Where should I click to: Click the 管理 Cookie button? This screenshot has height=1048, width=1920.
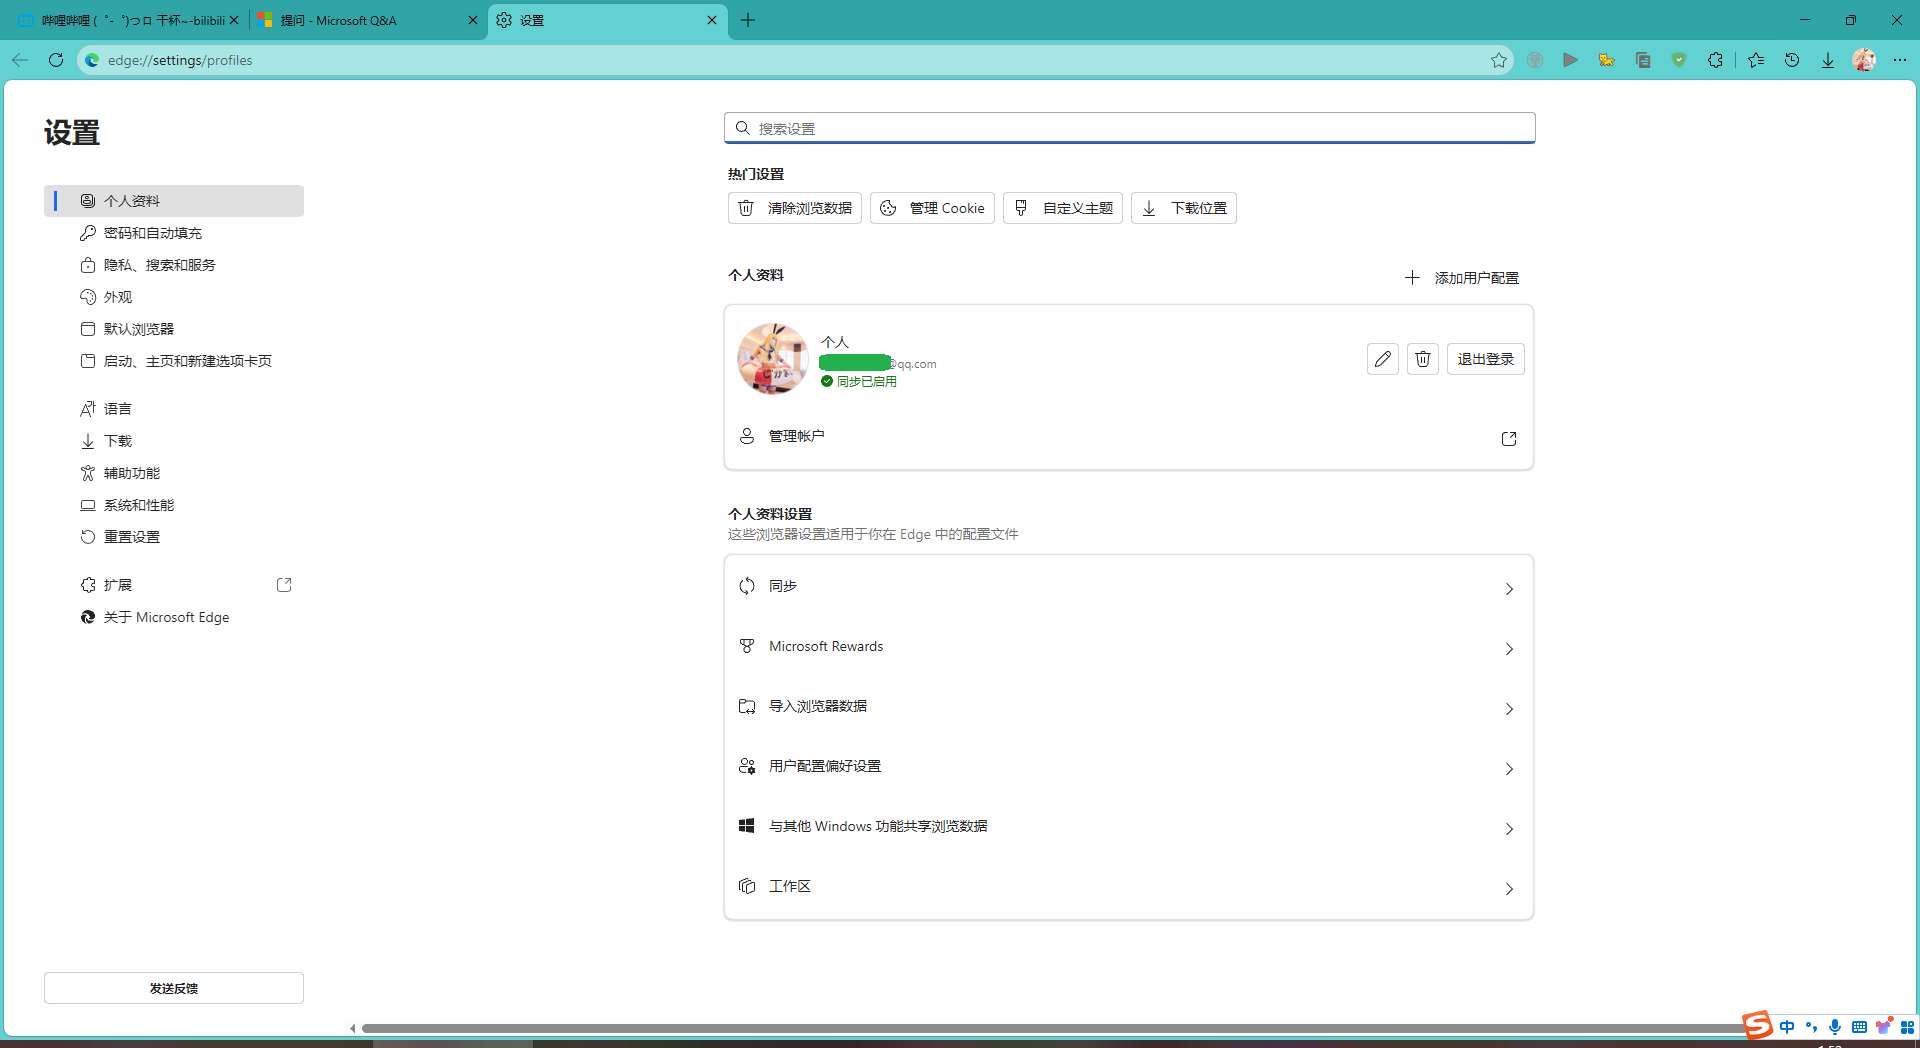click(x=932, y=208)
